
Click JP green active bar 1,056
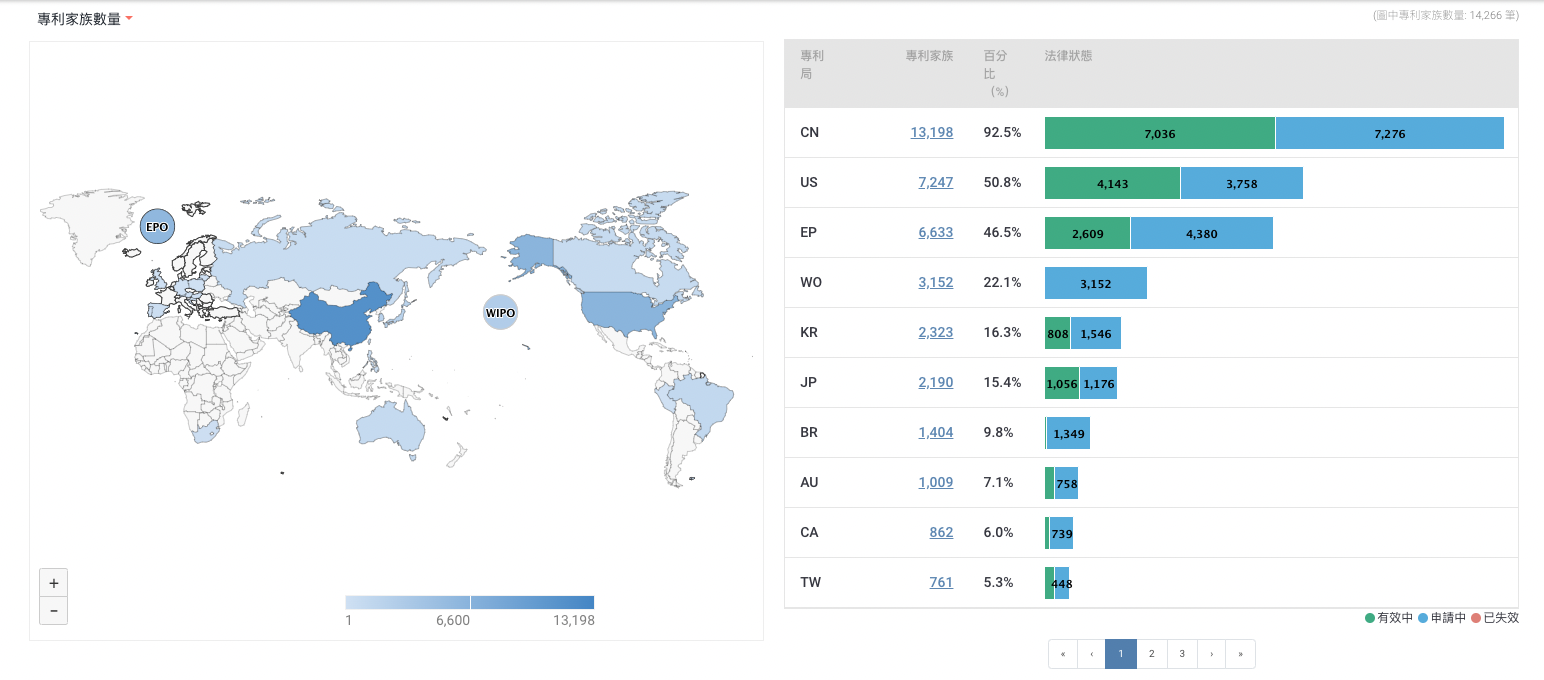(1062, 383)
